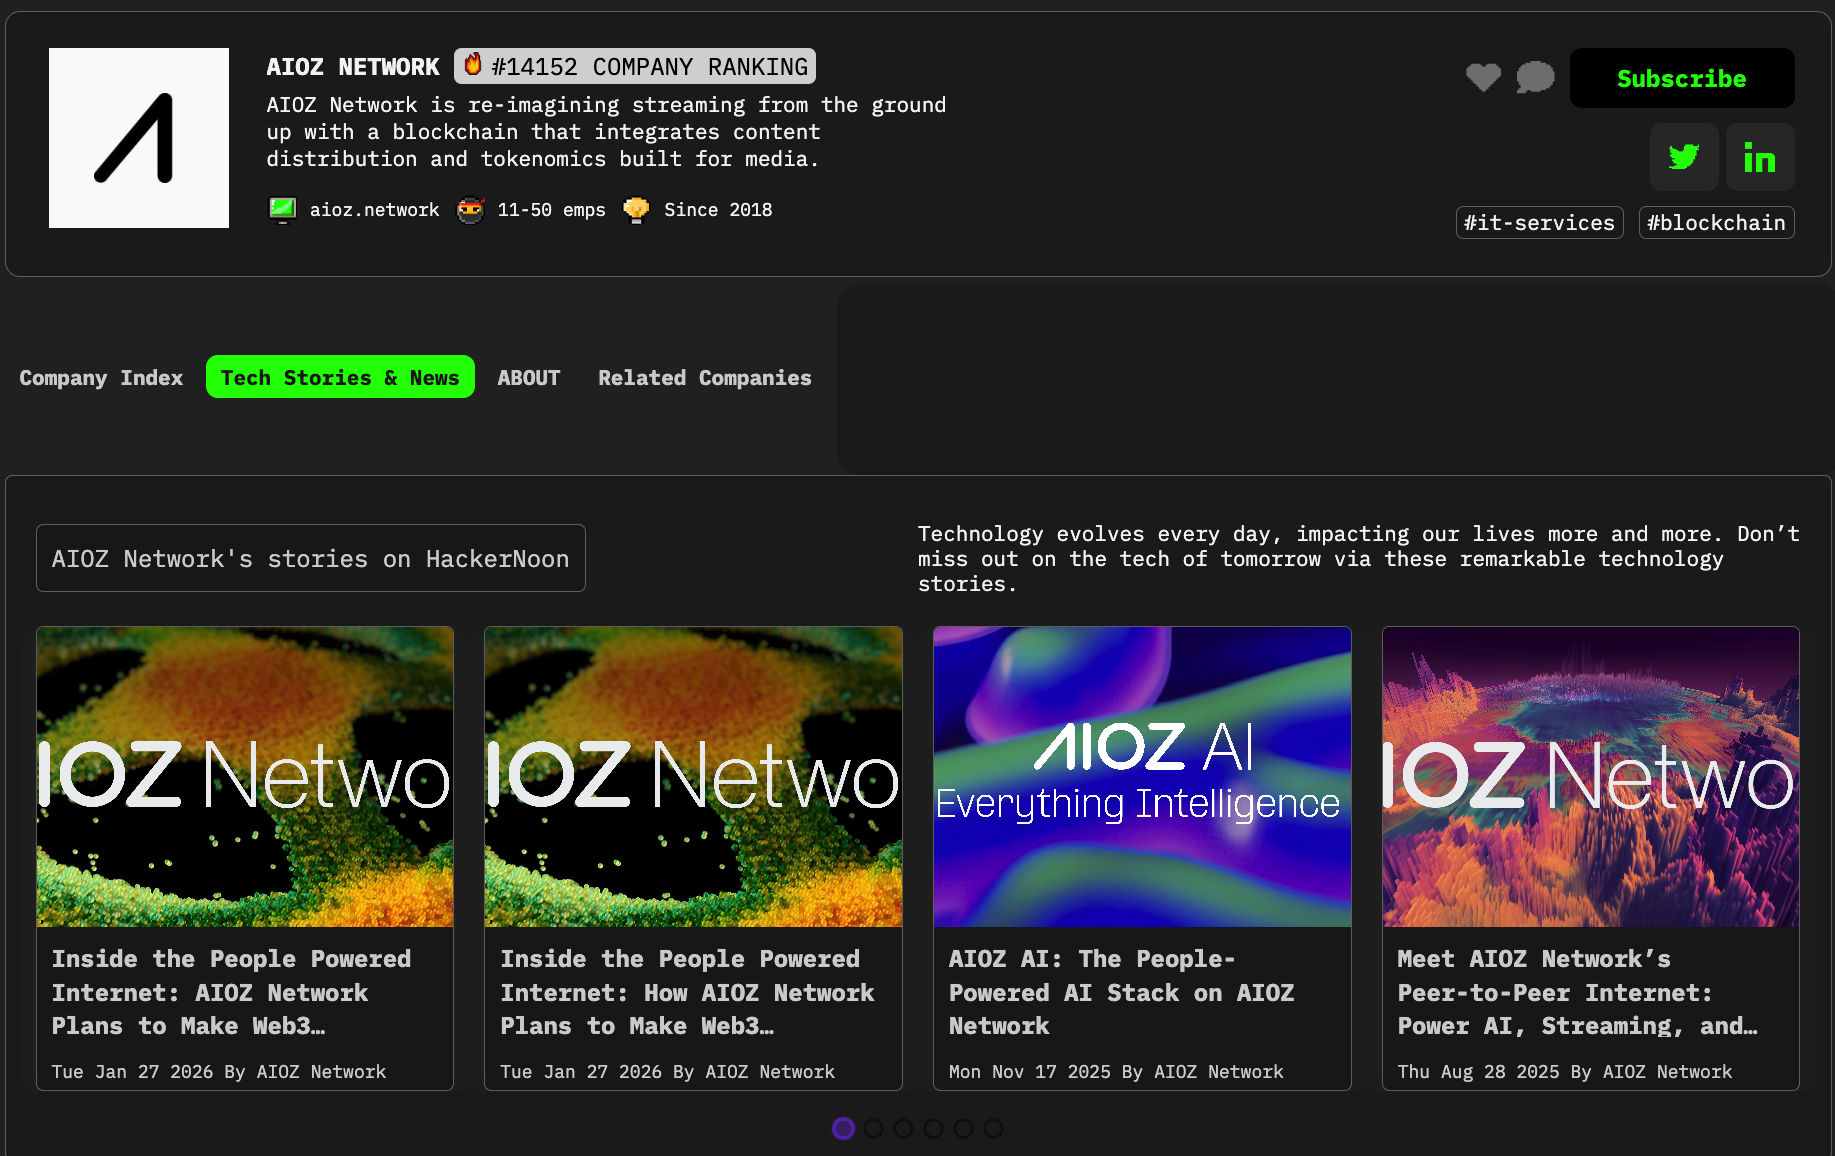Viewport: 1835px width, 1156px height.
Task: Switch to the Company Index tab
Action: [101, 377]
